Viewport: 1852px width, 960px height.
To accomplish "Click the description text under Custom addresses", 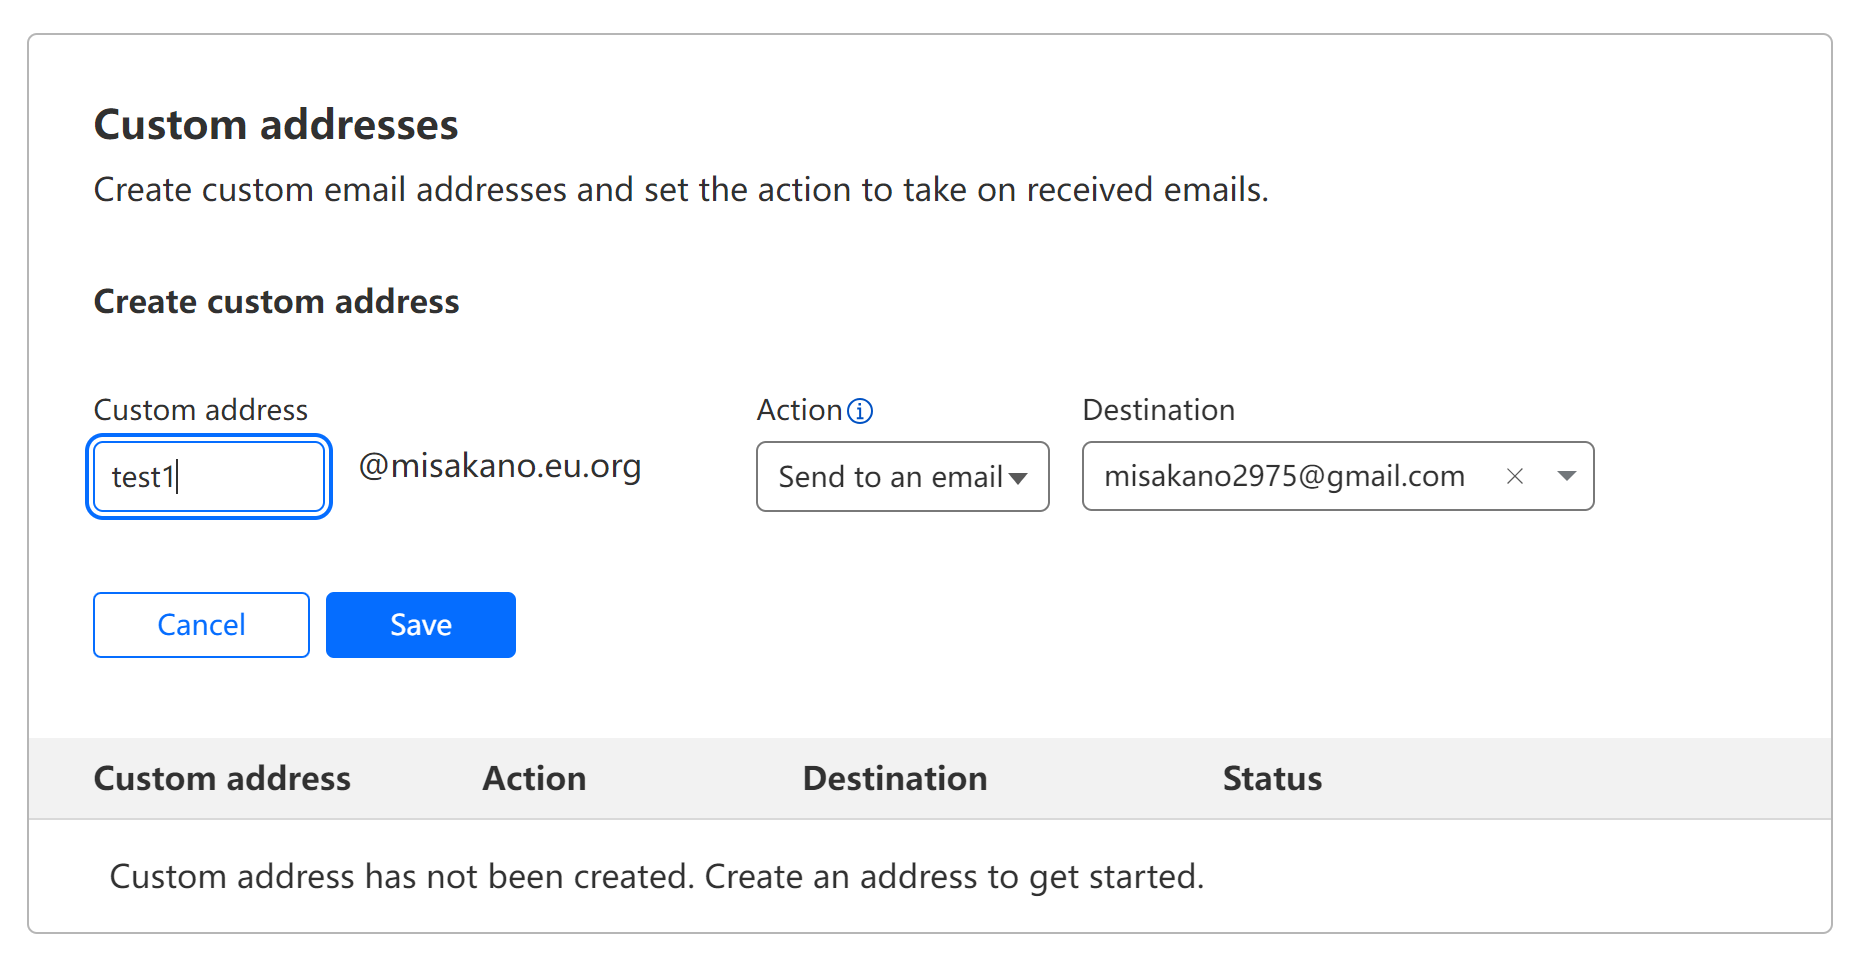I will (681, 190).
